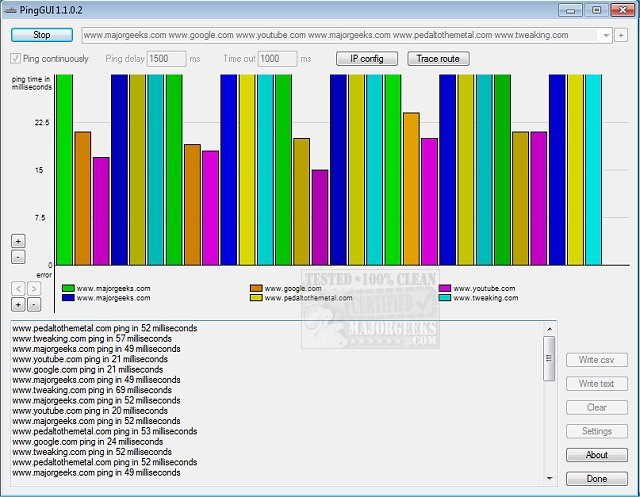Click the host list text box
The image size is (640, 497).
(x=341, y=35)
